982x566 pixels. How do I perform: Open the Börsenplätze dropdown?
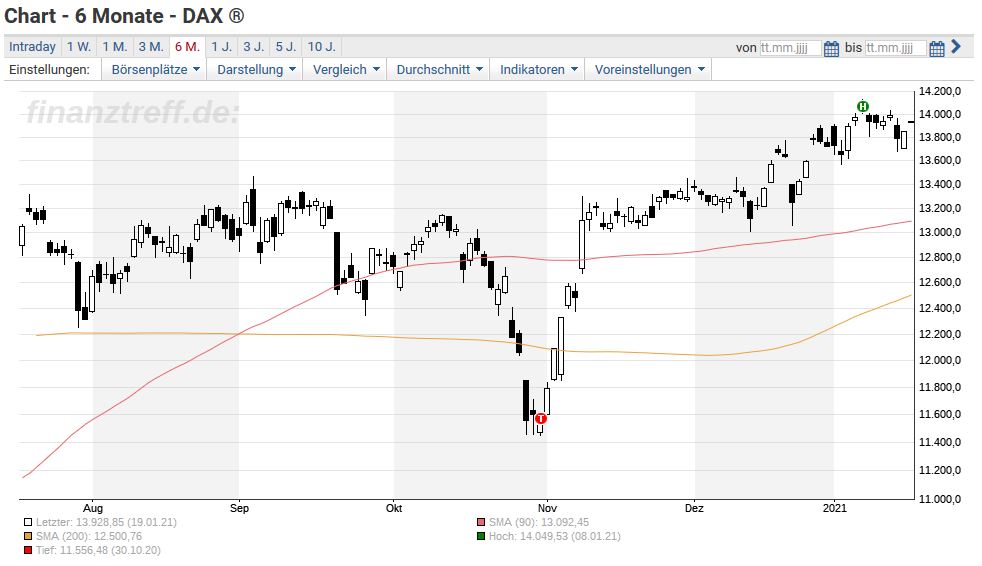coord(155,69)
